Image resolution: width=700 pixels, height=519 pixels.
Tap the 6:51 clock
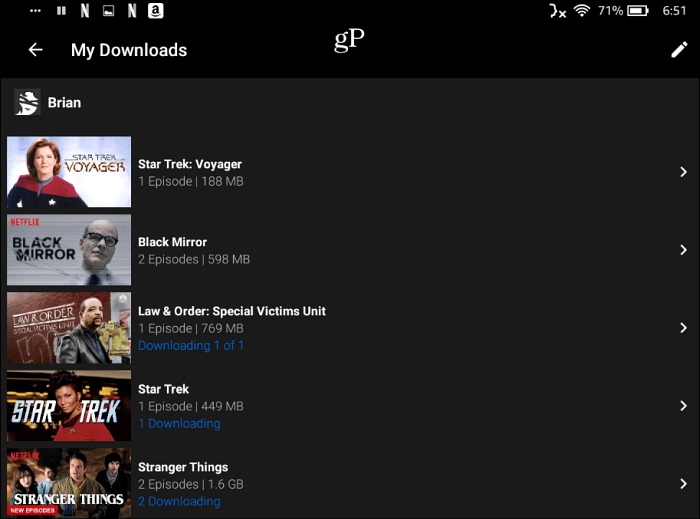coord(674,10)
